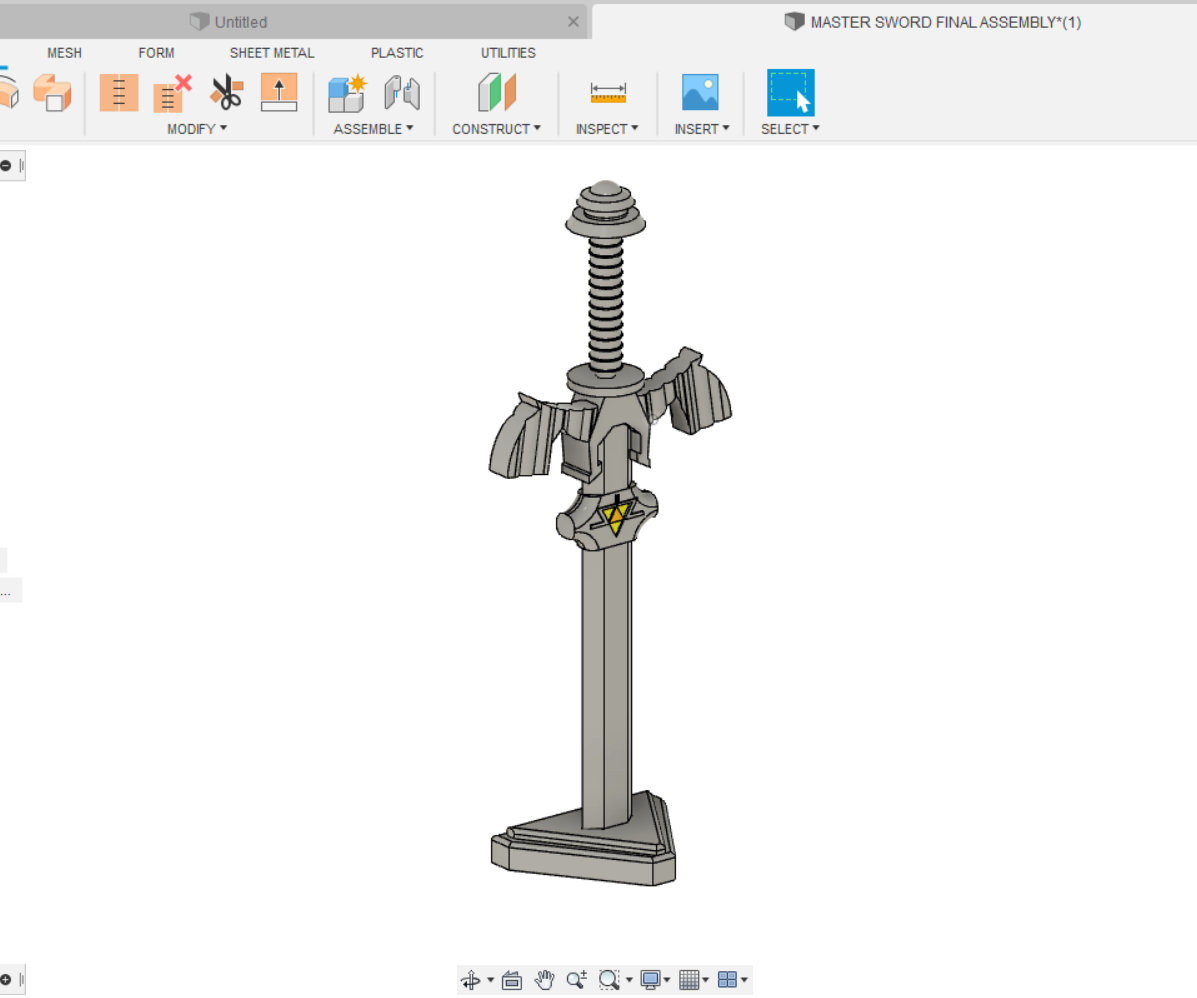Viewport: 1197px width, 998px height.
Task: Expand the INSPECT dropdown
Action: click(x=607, y=129)
